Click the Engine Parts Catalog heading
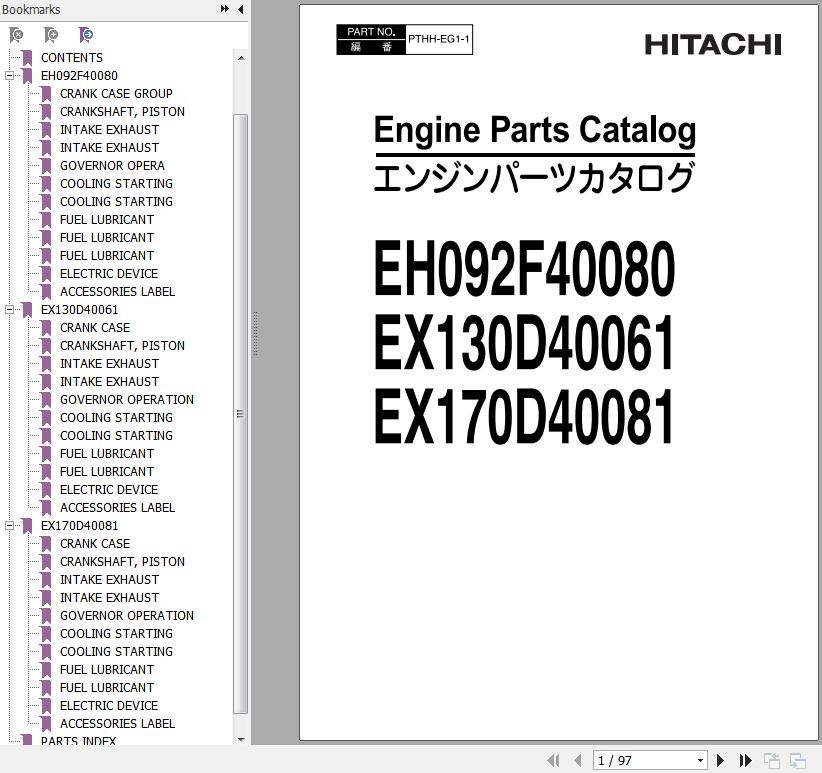 pos(535,130)
